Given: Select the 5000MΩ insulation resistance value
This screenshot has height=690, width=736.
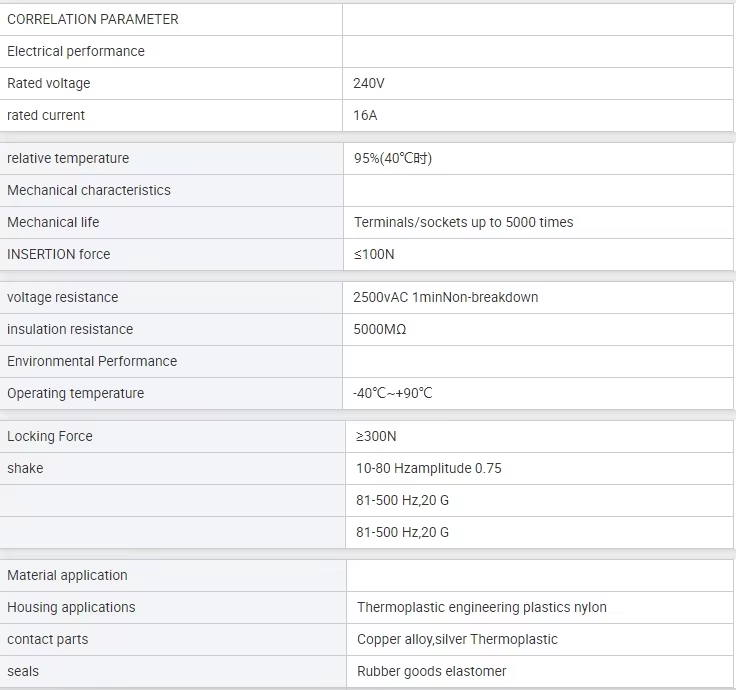Looking at the screenshot, I should 380,330.
